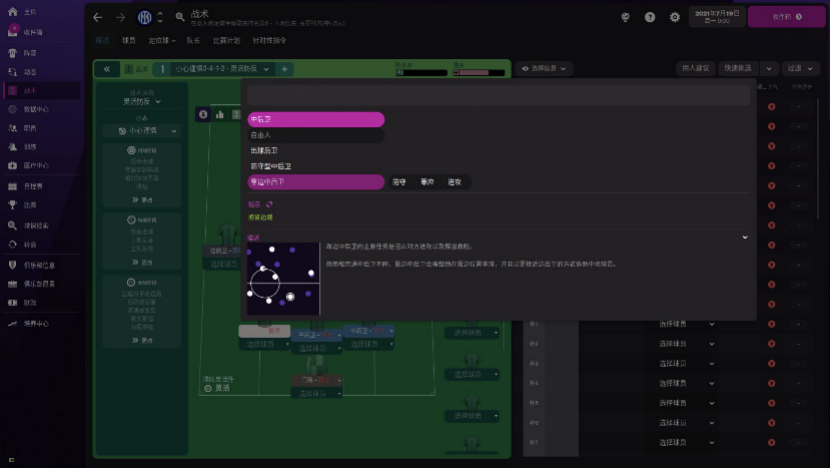Click the 用人建议 button
This screenshot has width=832, height=468.
696,68
